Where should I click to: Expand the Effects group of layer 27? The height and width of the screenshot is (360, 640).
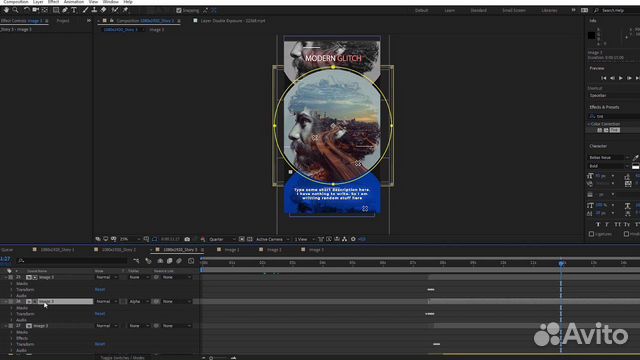11,338
